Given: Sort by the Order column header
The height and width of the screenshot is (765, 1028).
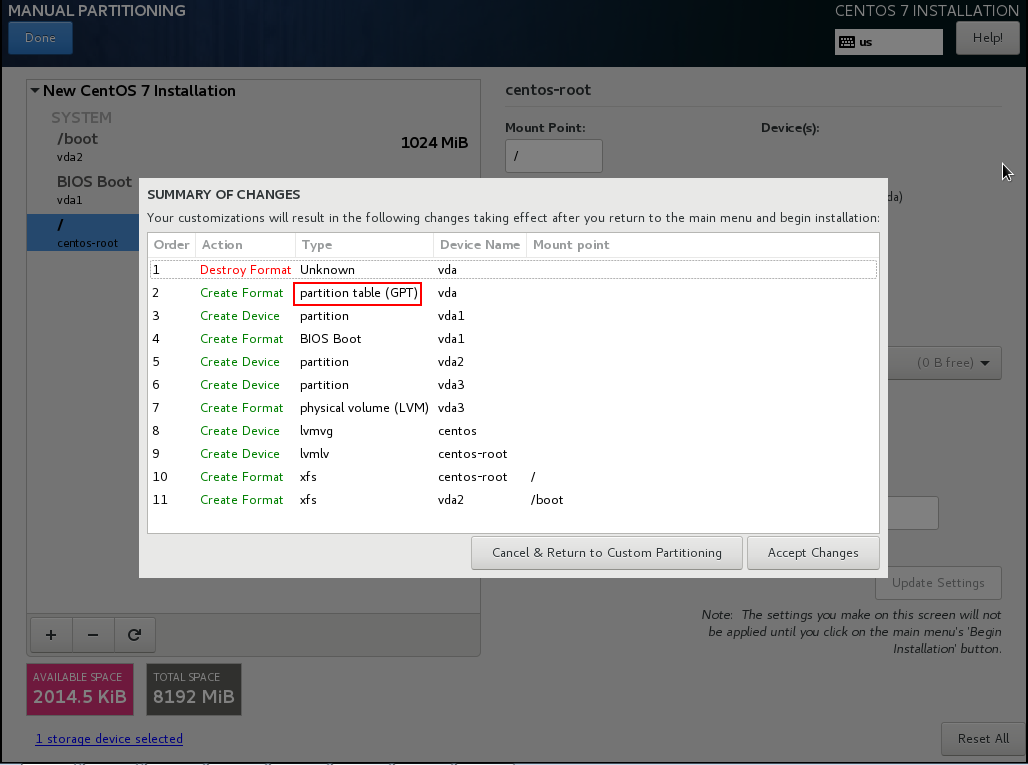Looking at the screenshot, I should pos(172,245).
